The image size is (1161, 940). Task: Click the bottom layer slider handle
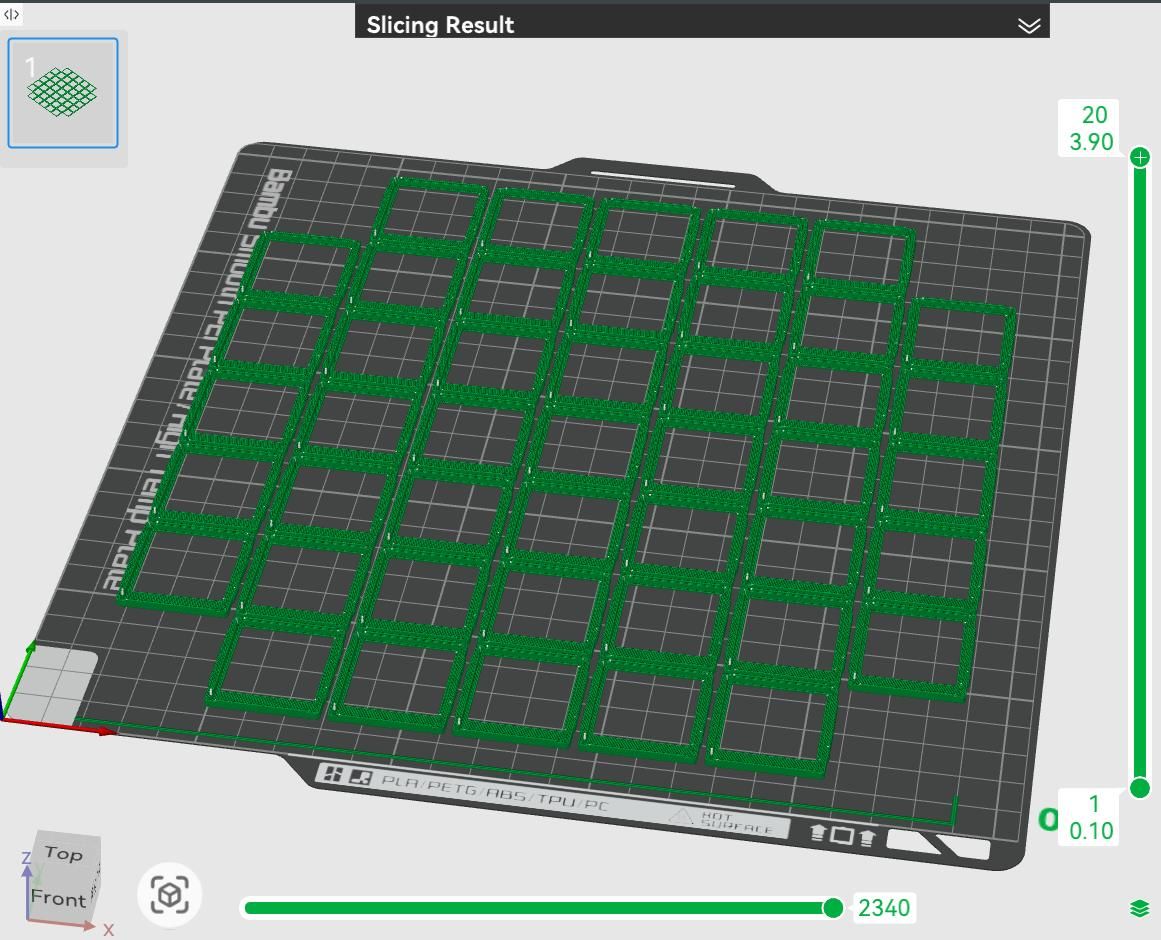point(1140,788)
